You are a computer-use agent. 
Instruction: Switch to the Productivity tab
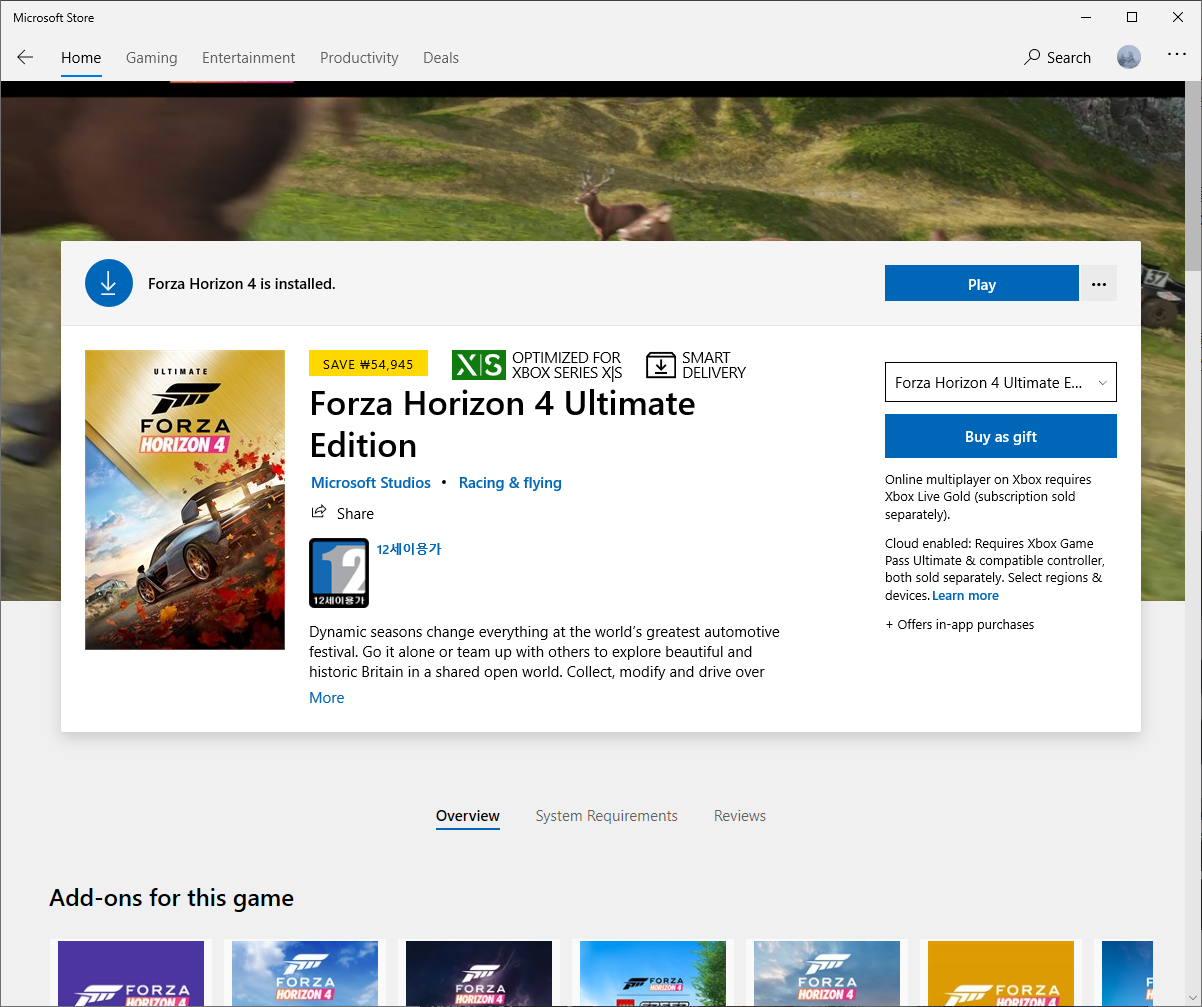point(359,58)
